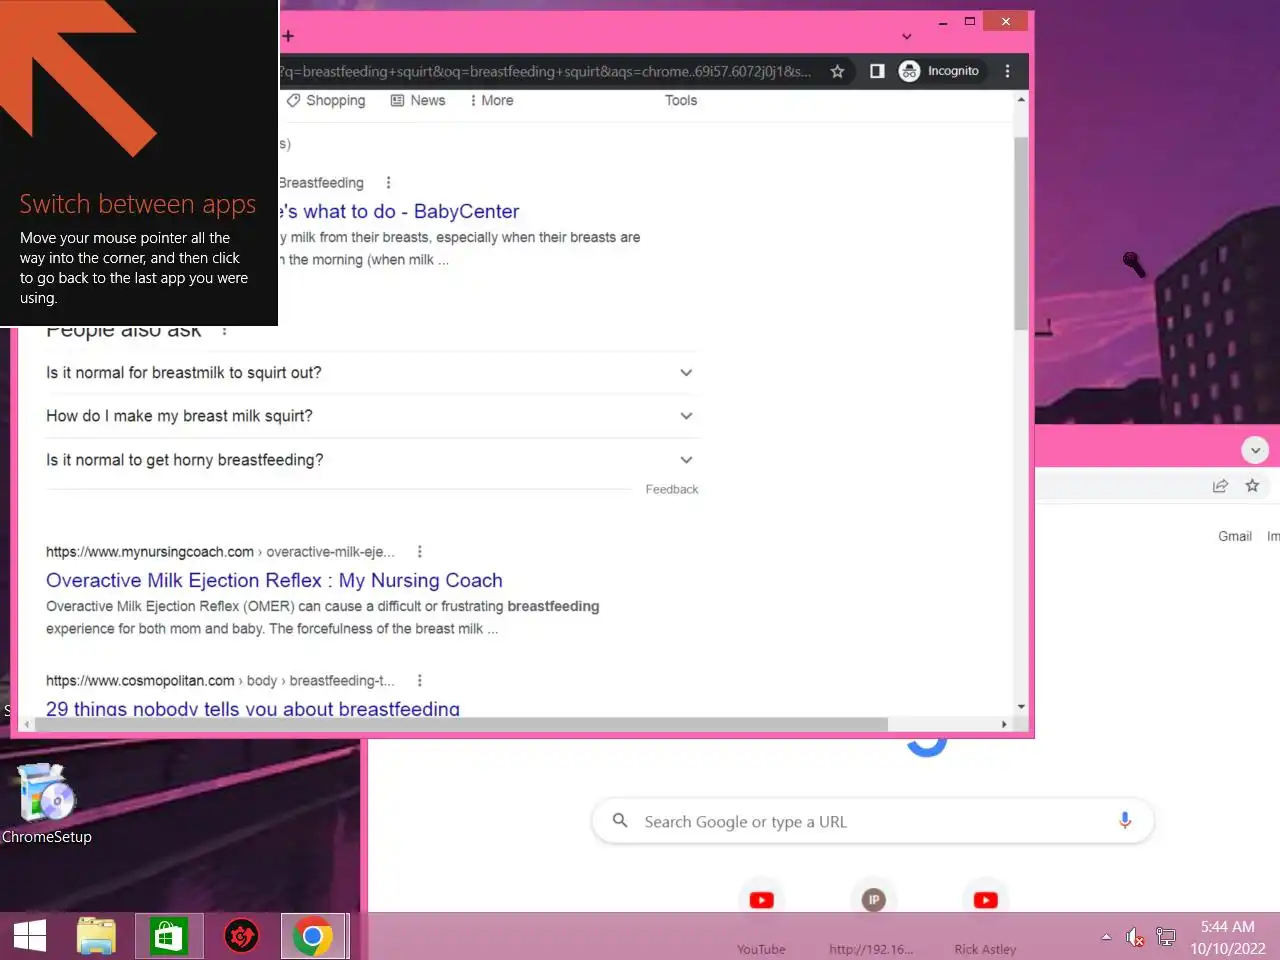Viewport: 1280px width, 960px height.
Task: Click the scroll-down arrow of the vertical scrollbar
Action: 1021,707
